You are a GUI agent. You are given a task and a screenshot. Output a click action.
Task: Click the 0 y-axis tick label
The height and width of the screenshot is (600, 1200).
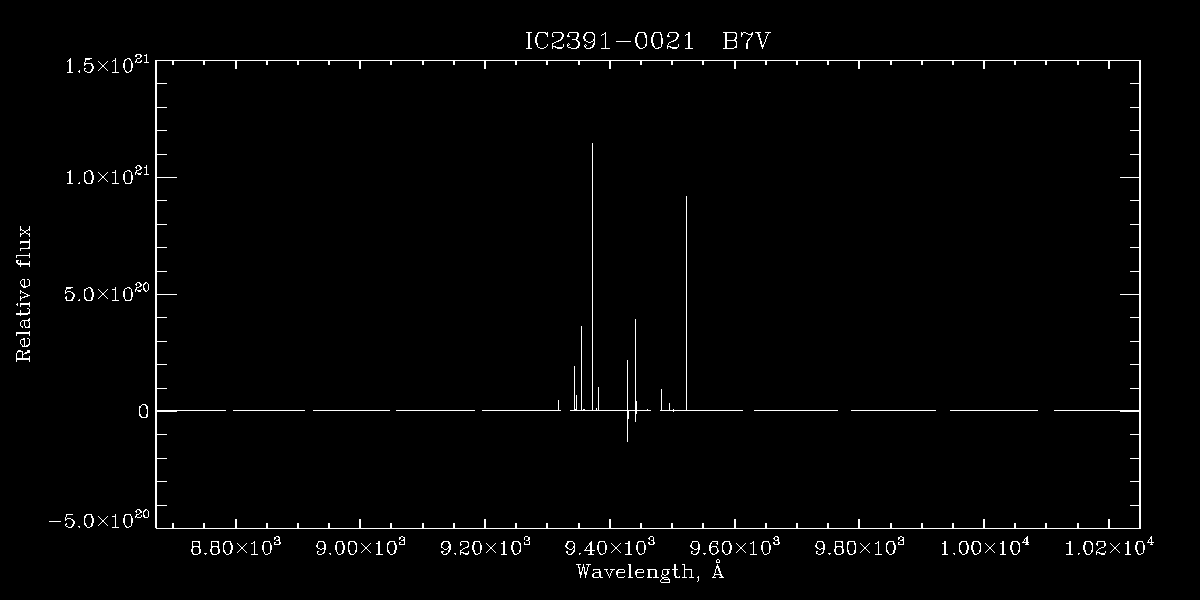click(144, 412)
